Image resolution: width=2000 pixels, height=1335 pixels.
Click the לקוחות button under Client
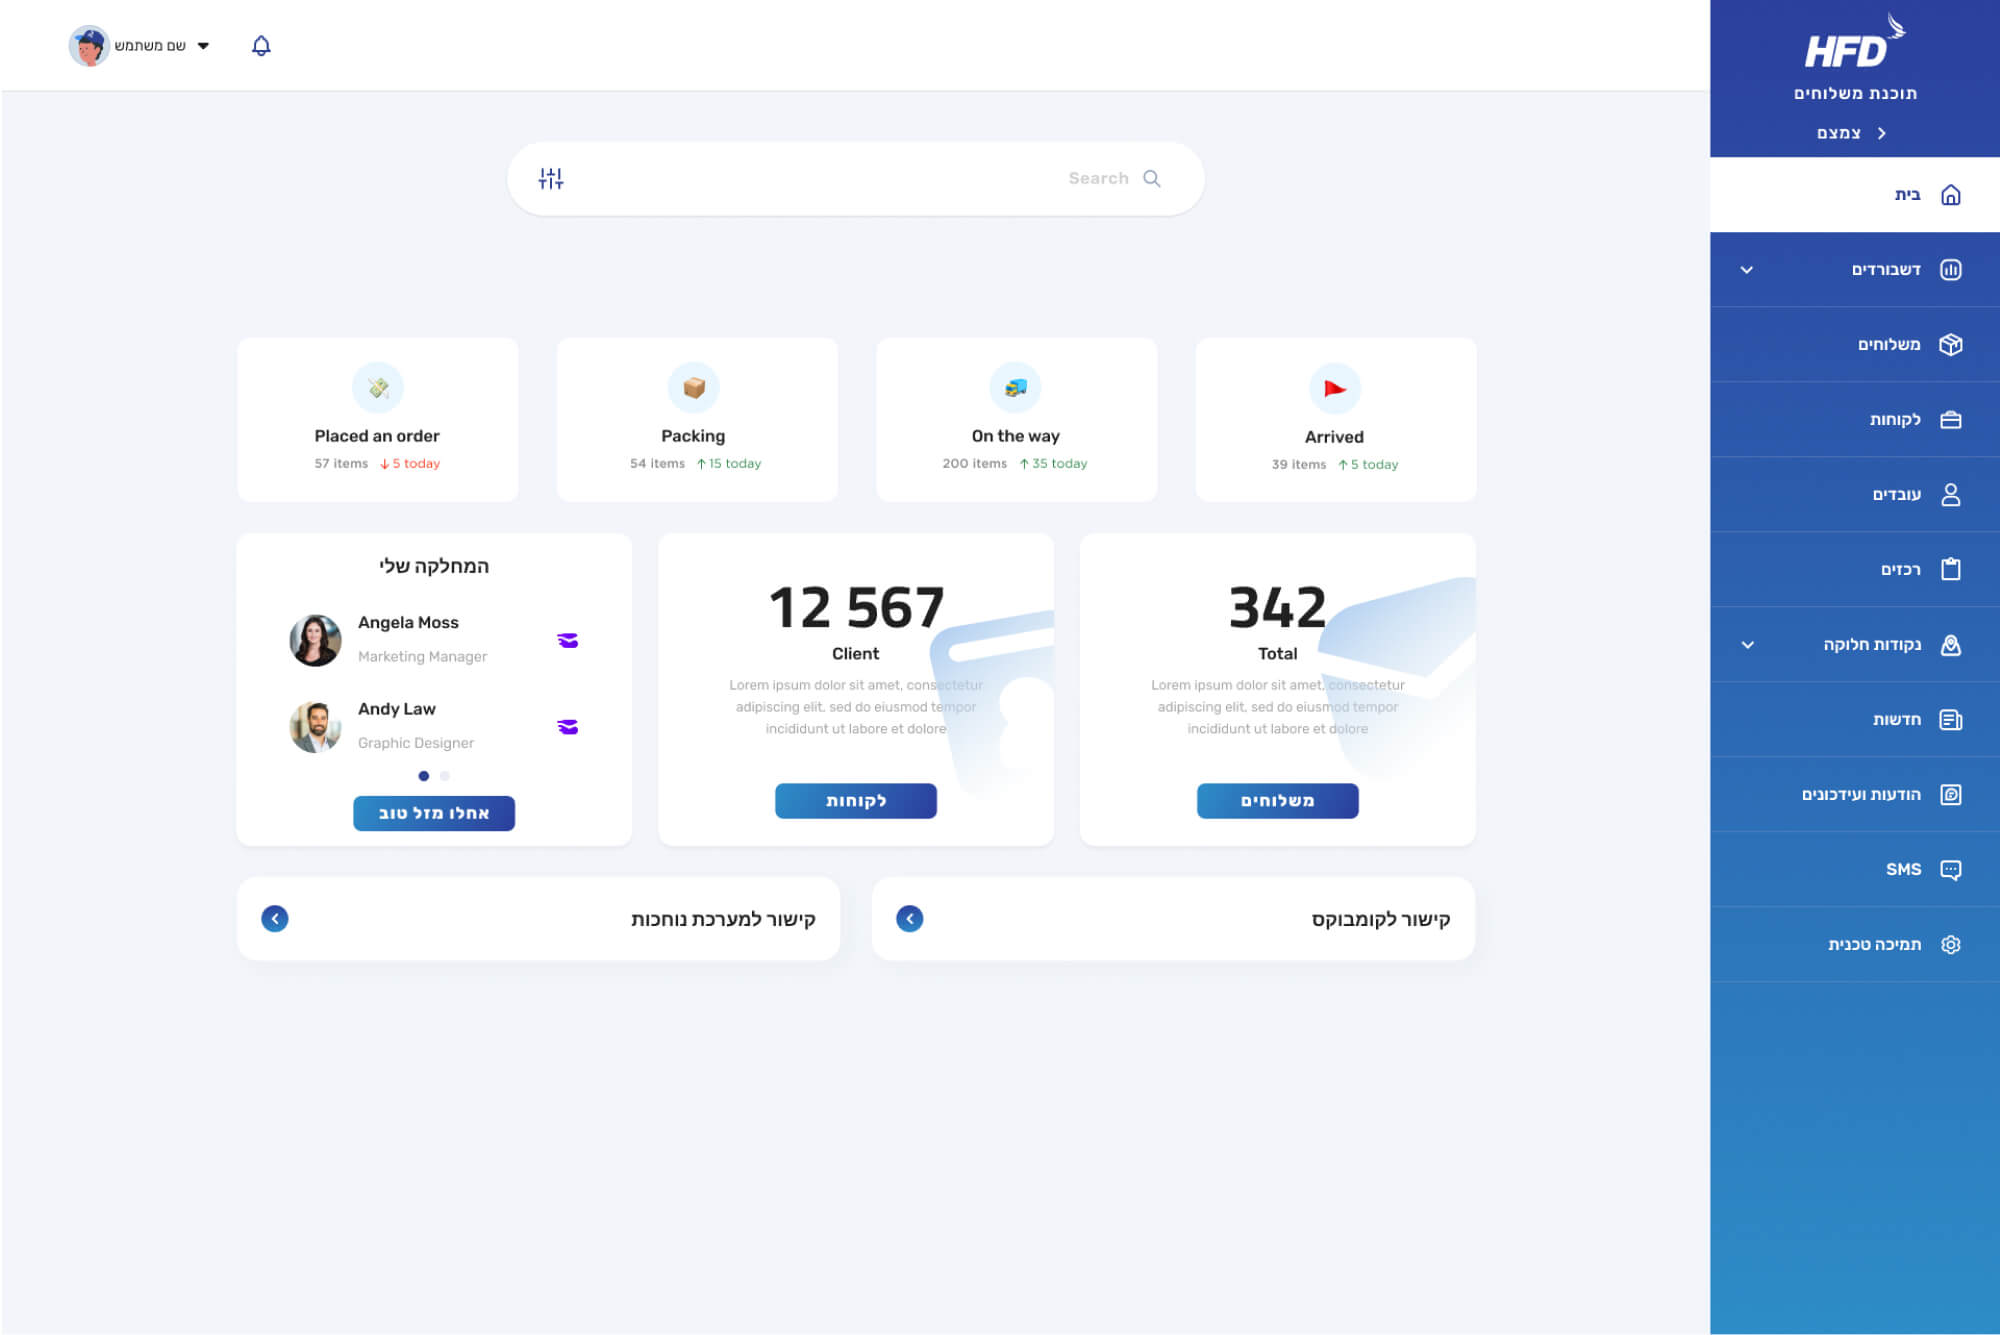point(855,801)
